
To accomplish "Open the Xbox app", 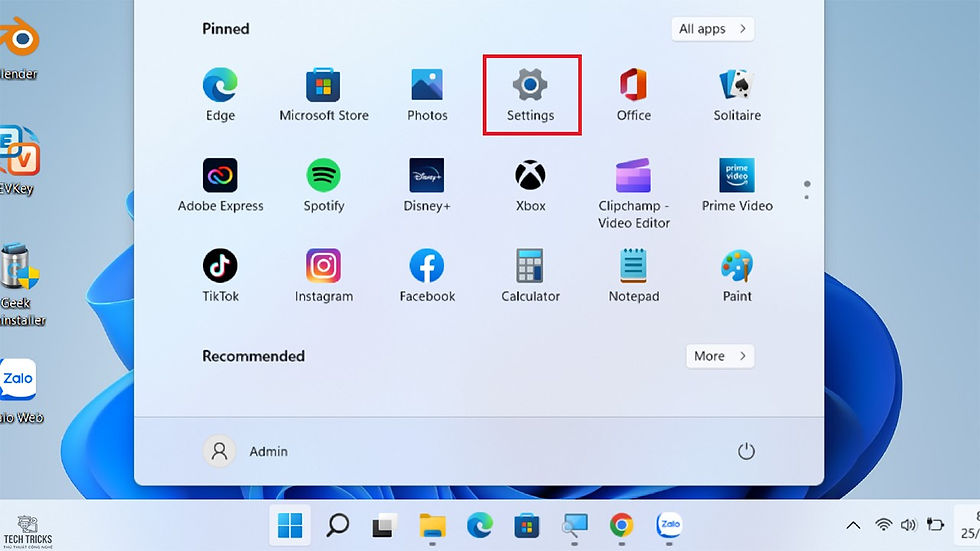I will tap(531, 186).
